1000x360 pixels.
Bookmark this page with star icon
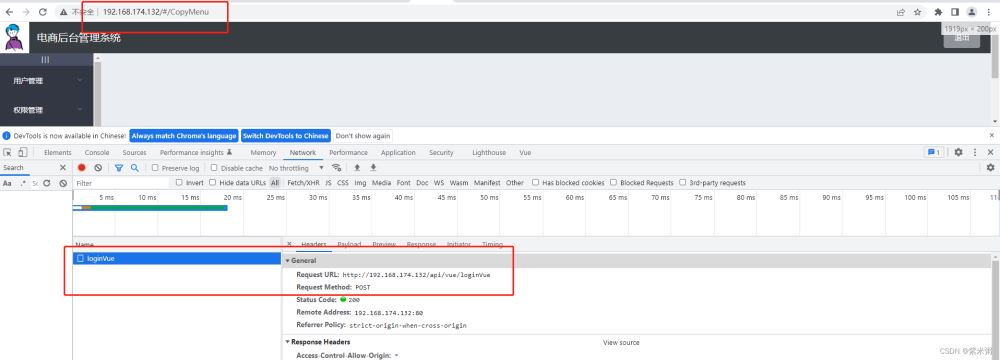(x=918, y=11)
